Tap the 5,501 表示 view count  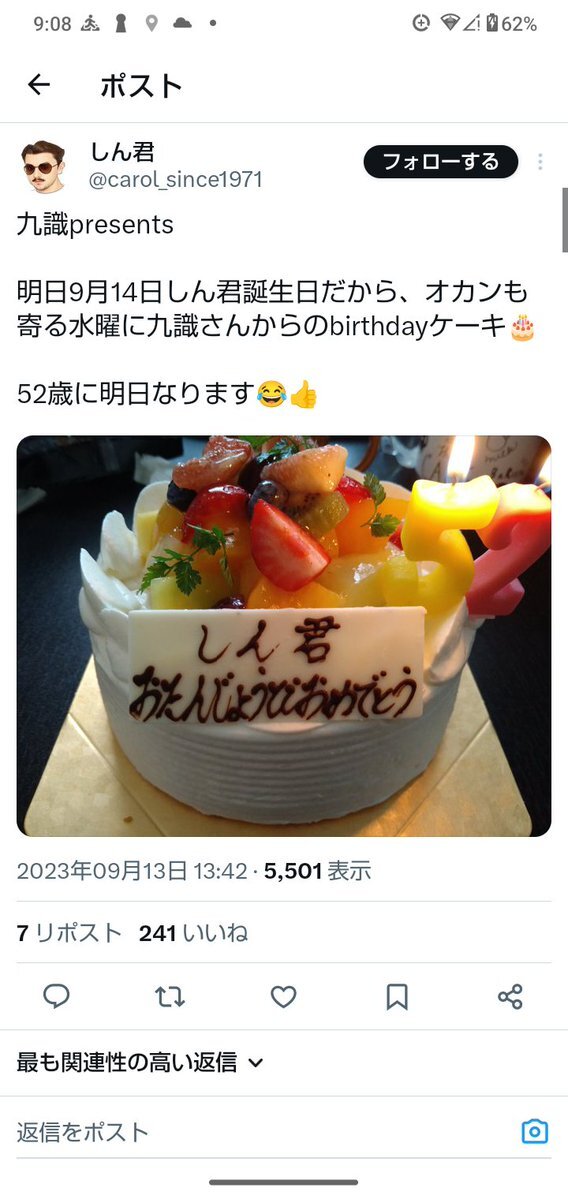[x=317, y=871]
